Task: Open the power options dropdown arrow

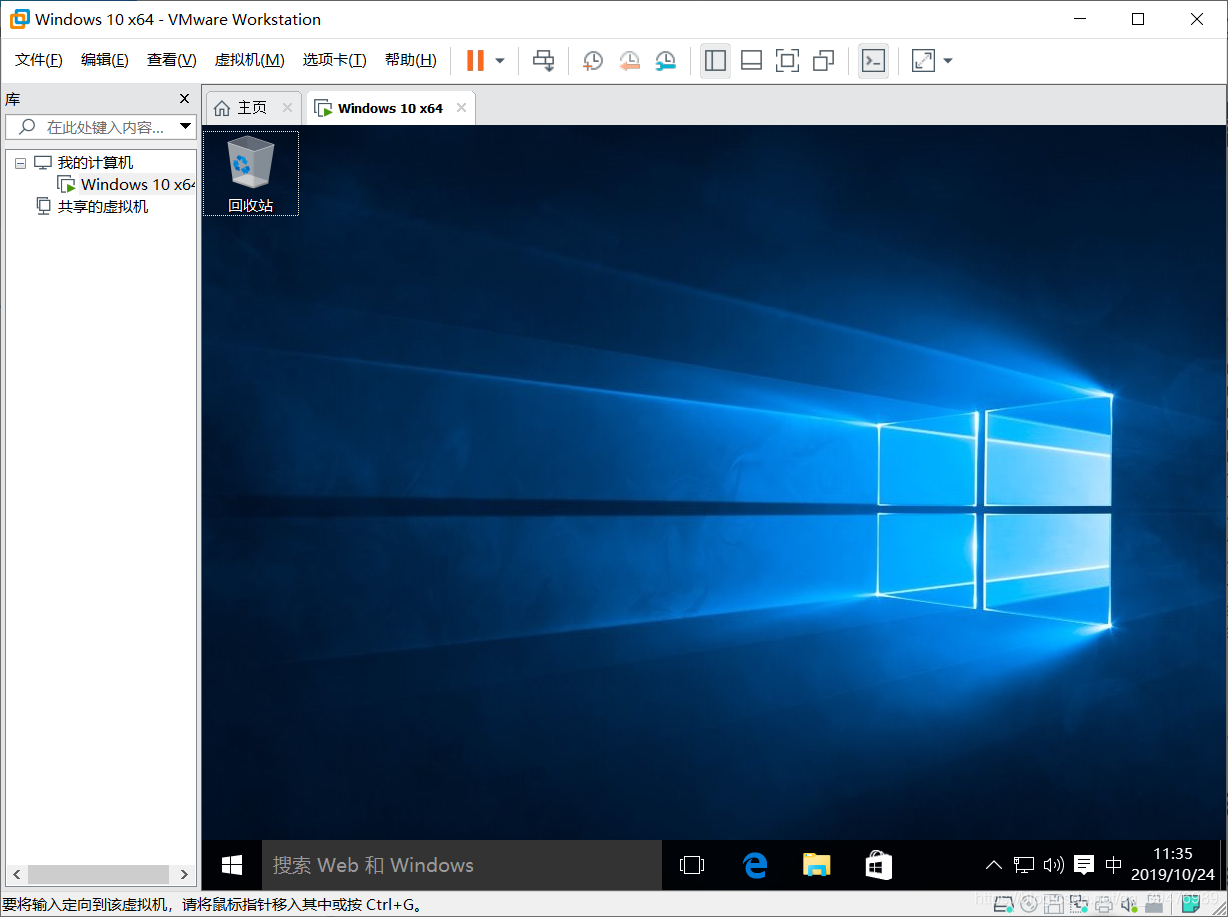Action: [x=500, y=61]
